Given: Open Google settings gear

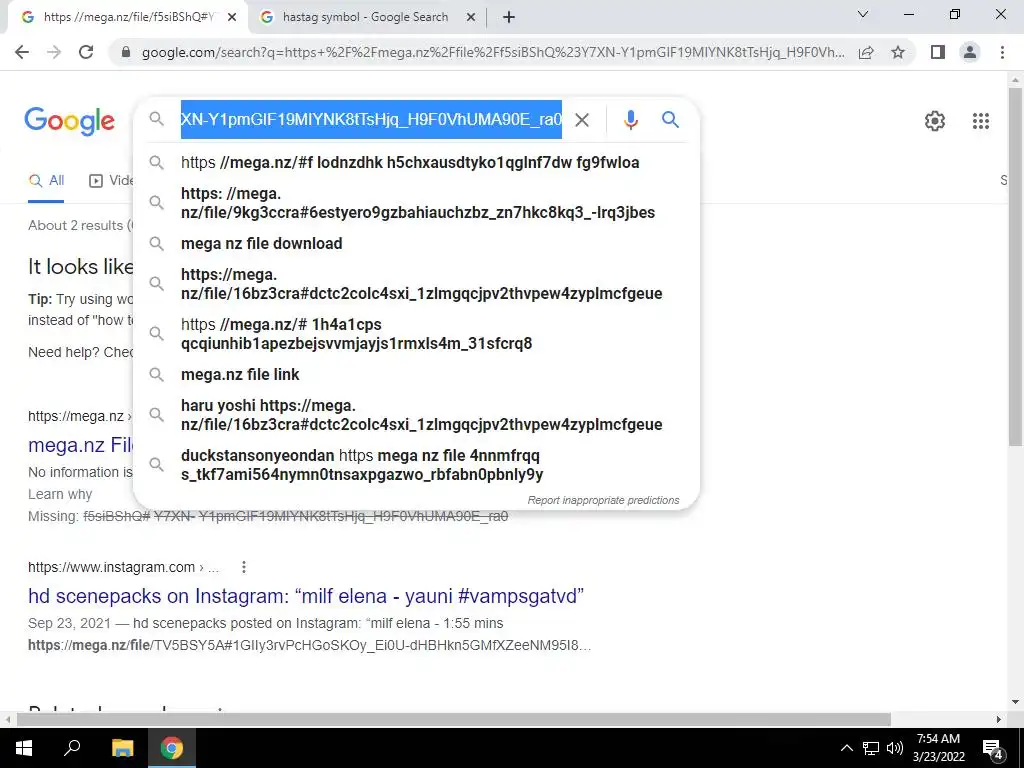Looking at the screenshot, I should pos(935,121).
